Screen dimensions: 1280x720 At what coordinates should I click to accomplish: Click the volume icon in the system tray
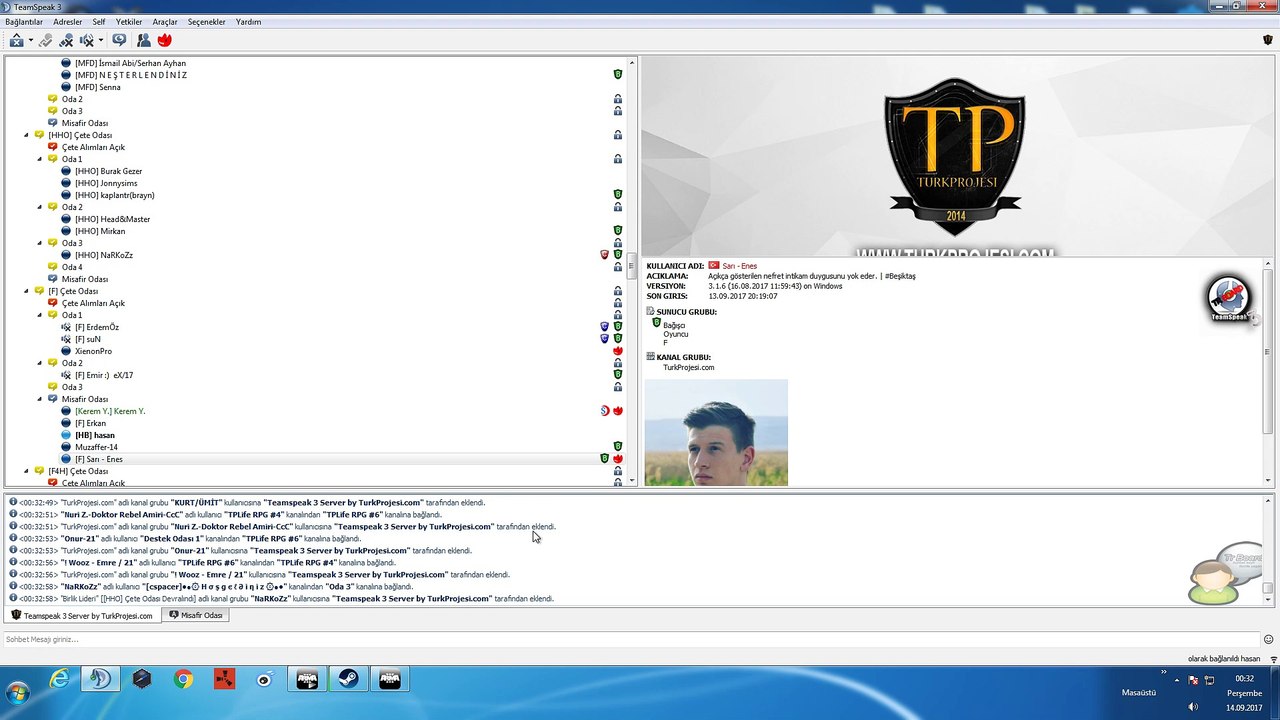tap(1192, 708)
